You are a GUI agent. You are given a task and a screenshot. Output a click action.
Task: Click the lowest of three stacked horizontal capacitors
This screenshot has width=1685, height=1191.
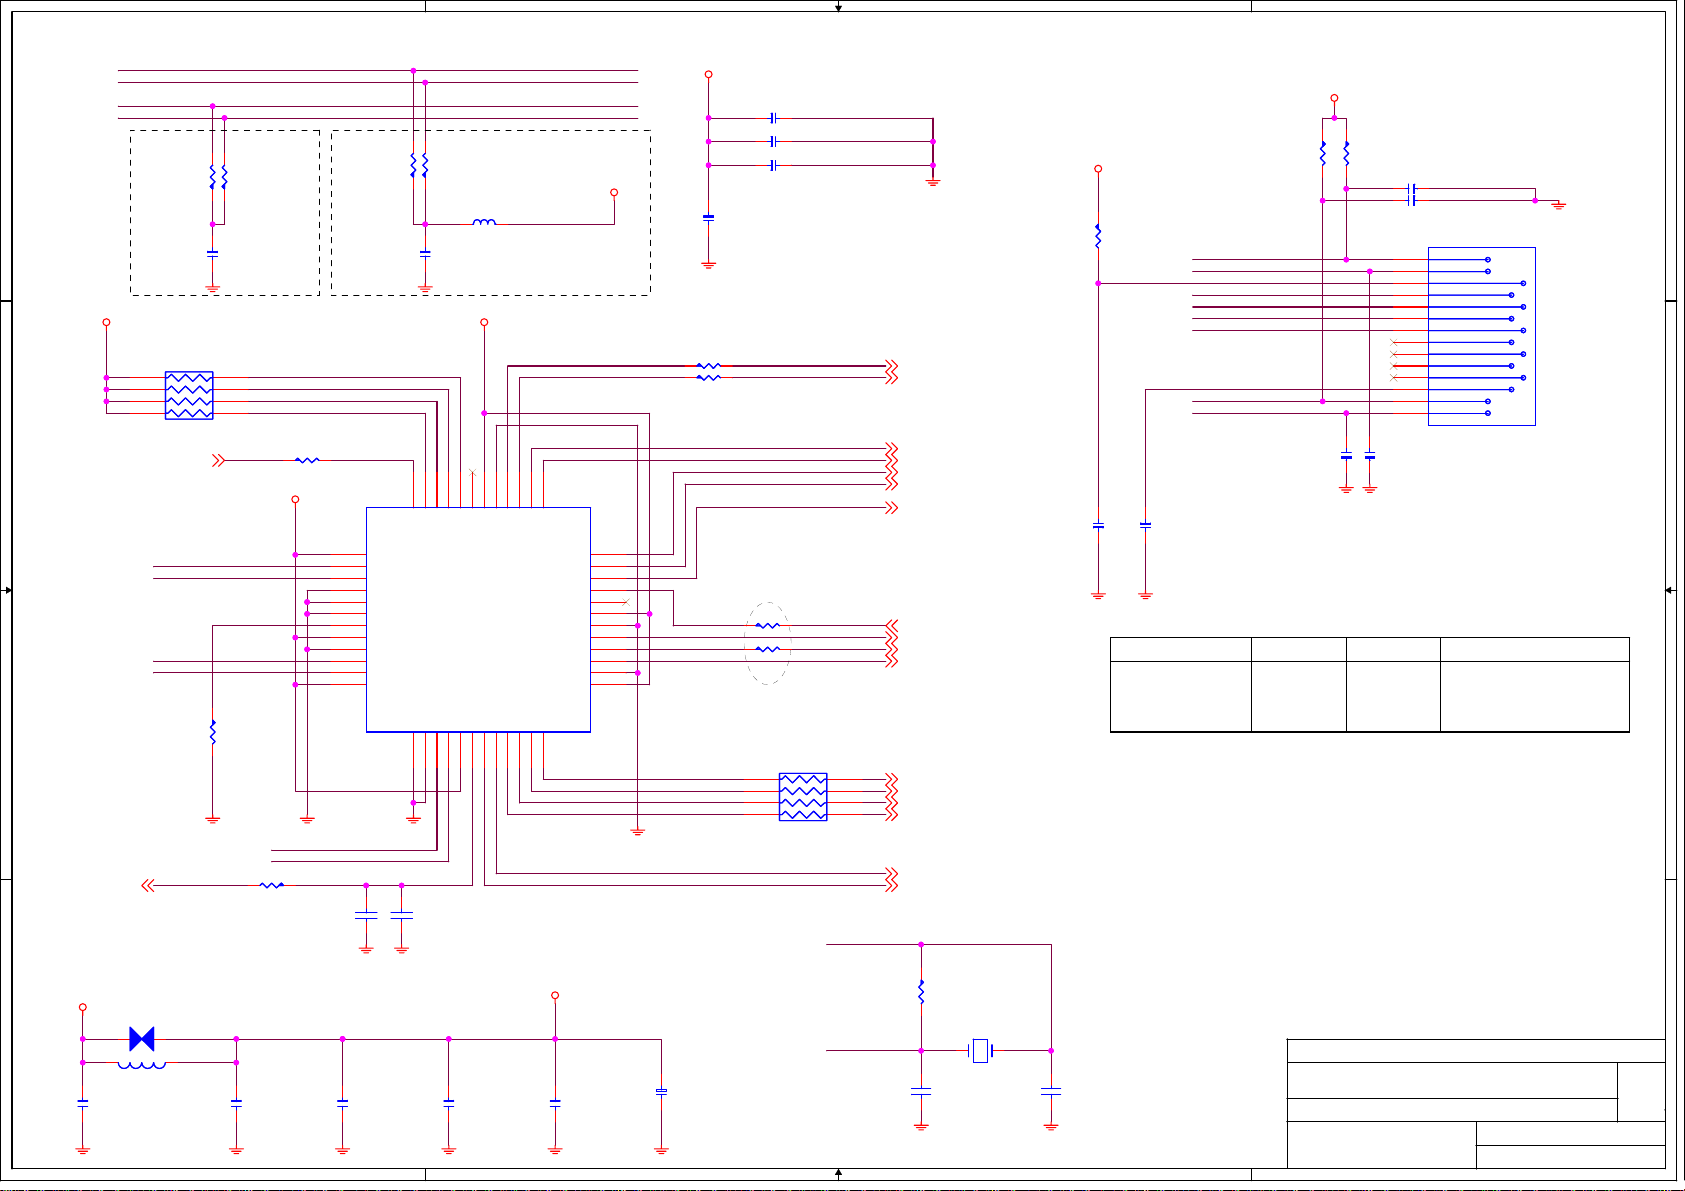tap(773, 166)
